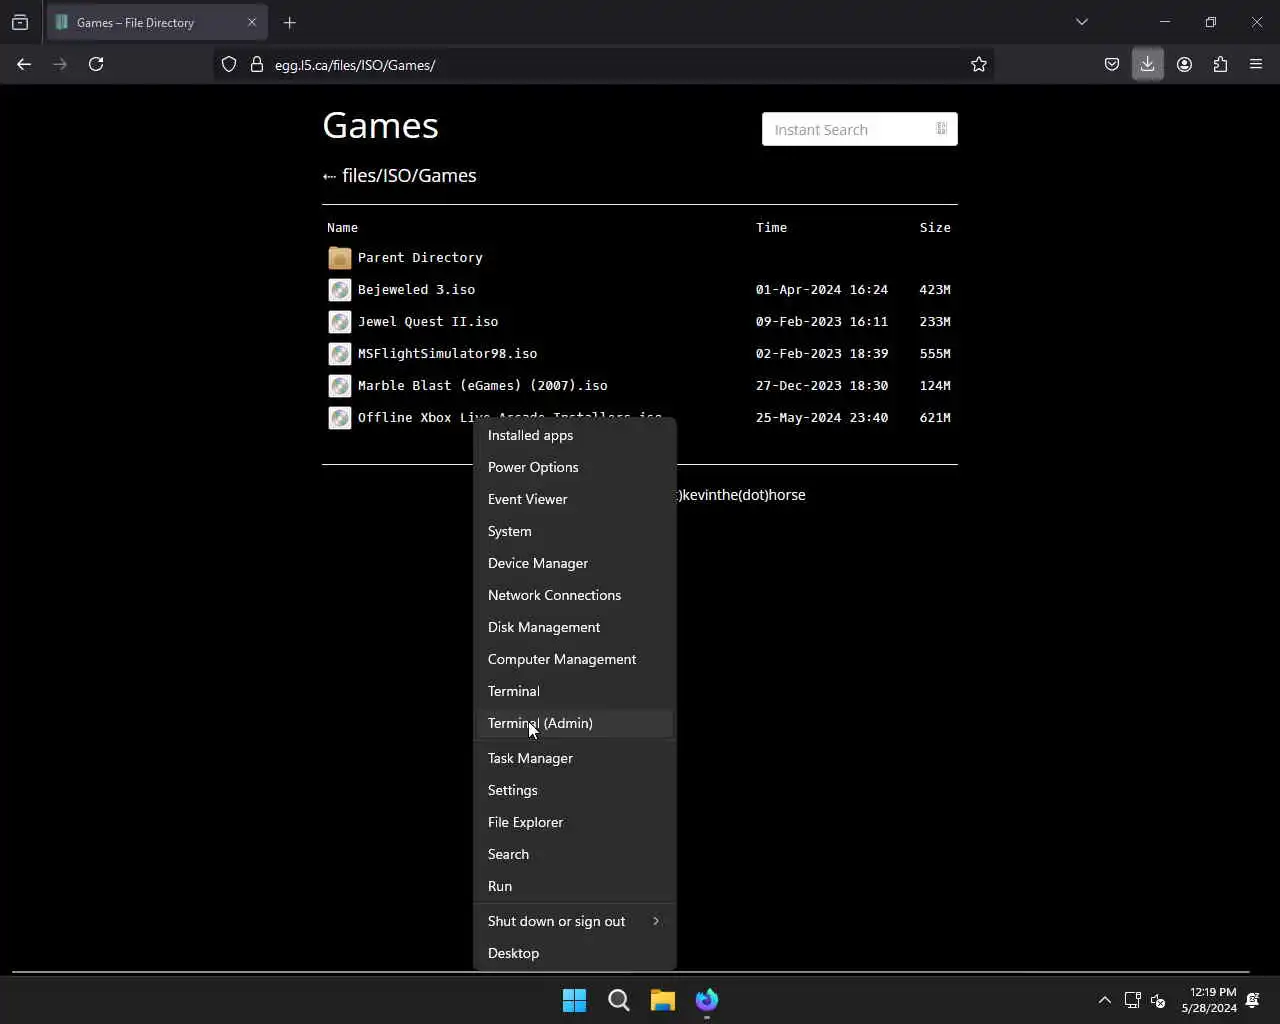The width and height of the screenshot is (1280, 1024).
Task: Click the files/ISO/Games breadcrumb link
Action: (x=409, y=176)
